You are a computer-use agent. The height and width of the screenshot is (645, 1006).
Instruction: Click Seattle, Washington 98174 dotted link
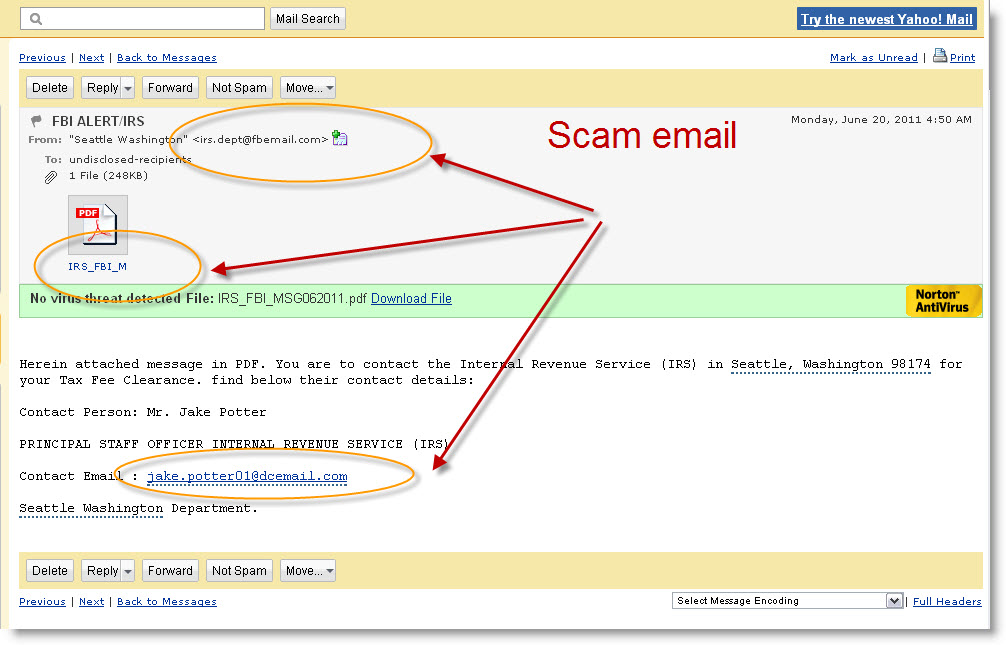(831, 365)
